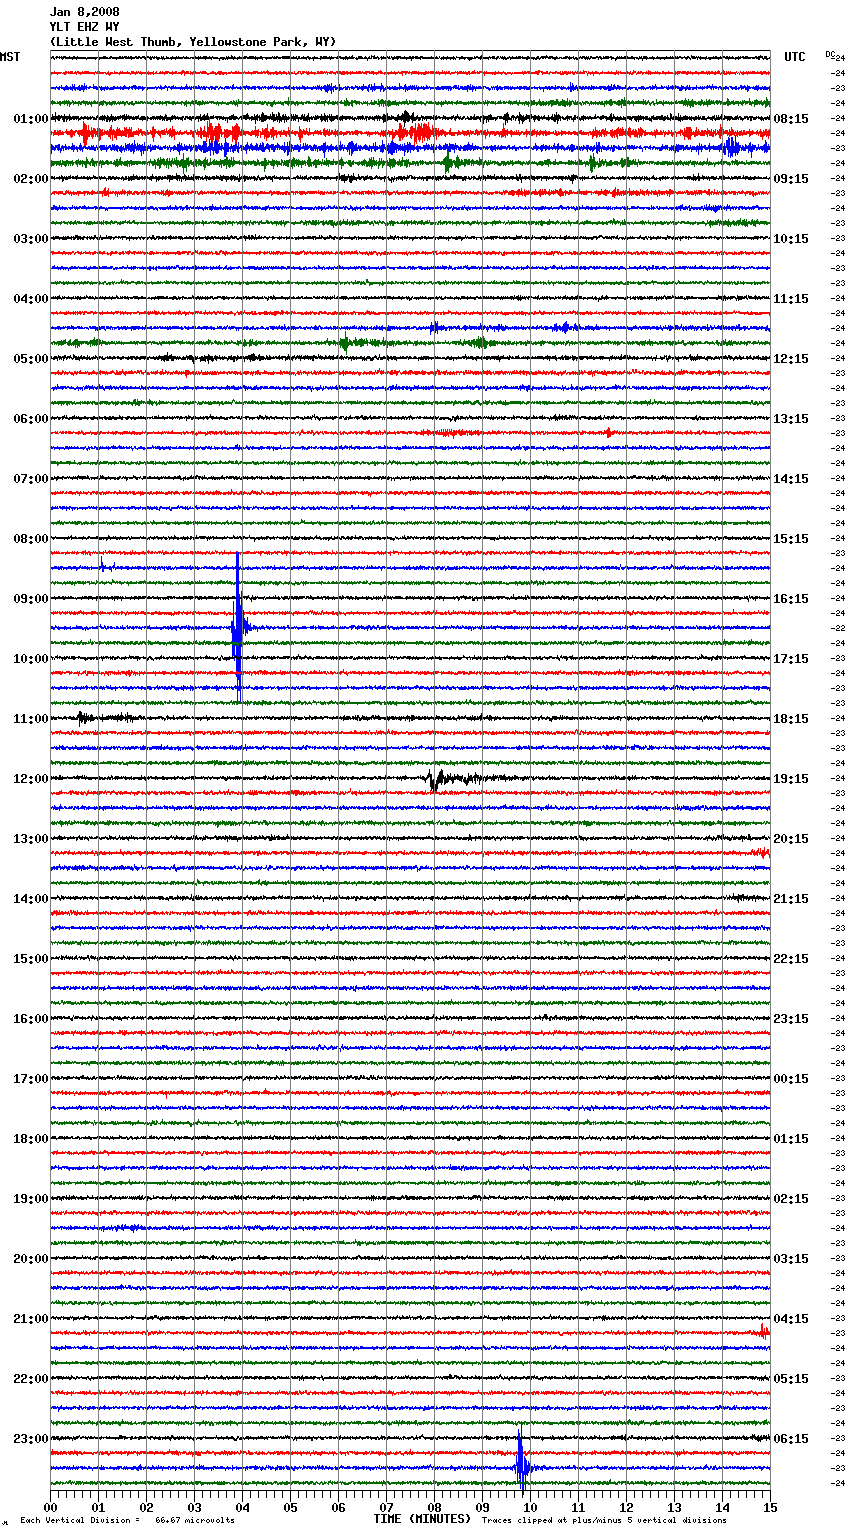Select the 23:00 MST time label
The image size is (850, 1534).
[x=31, y=1439]
